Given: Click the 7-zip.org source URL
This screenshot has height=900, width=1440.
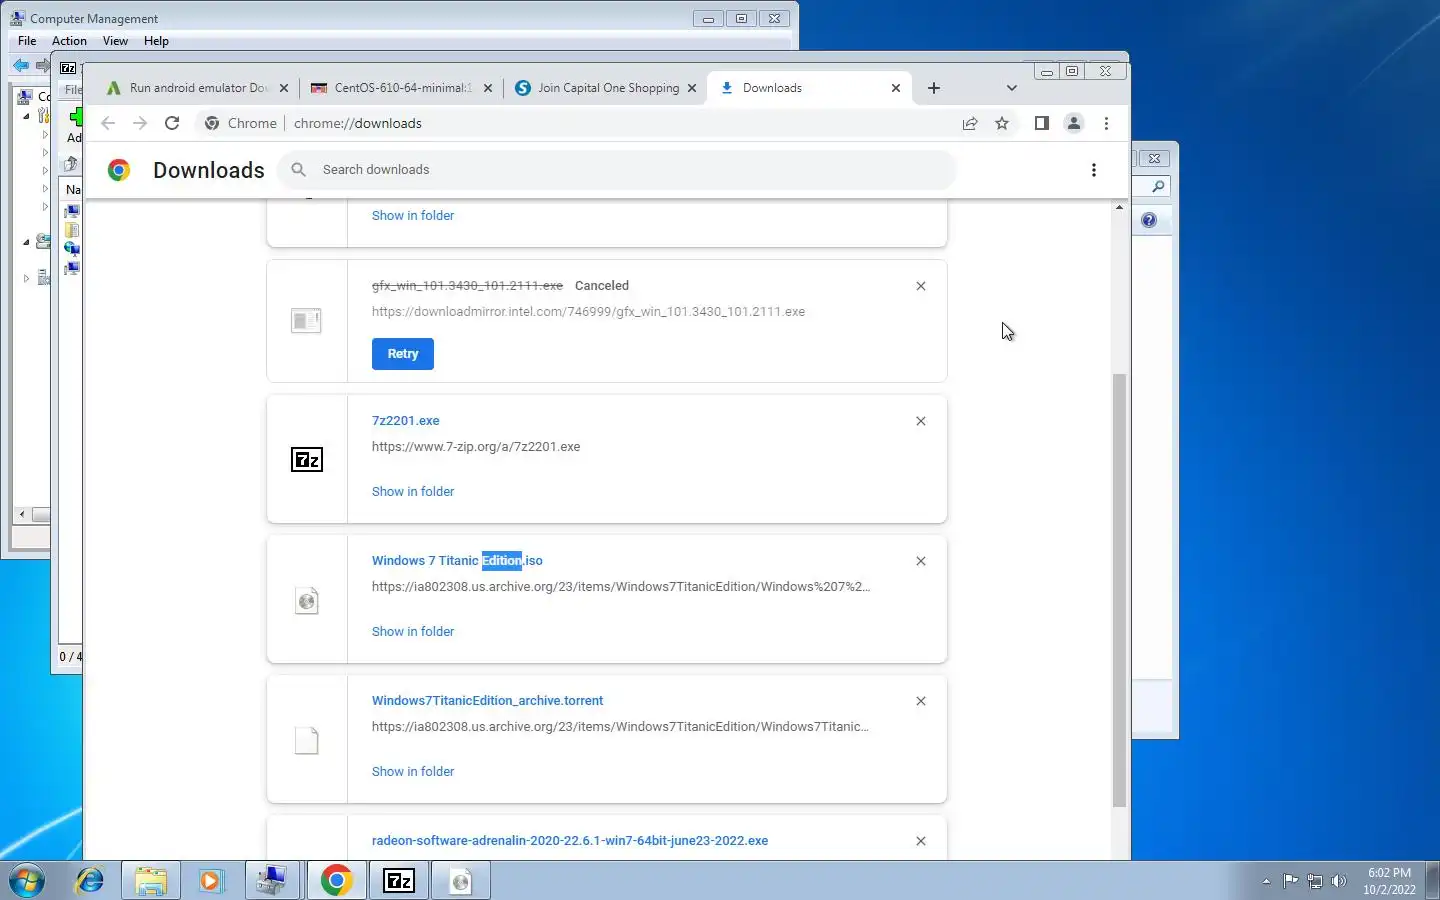Looking at the screenshot, I should [476, 447].
